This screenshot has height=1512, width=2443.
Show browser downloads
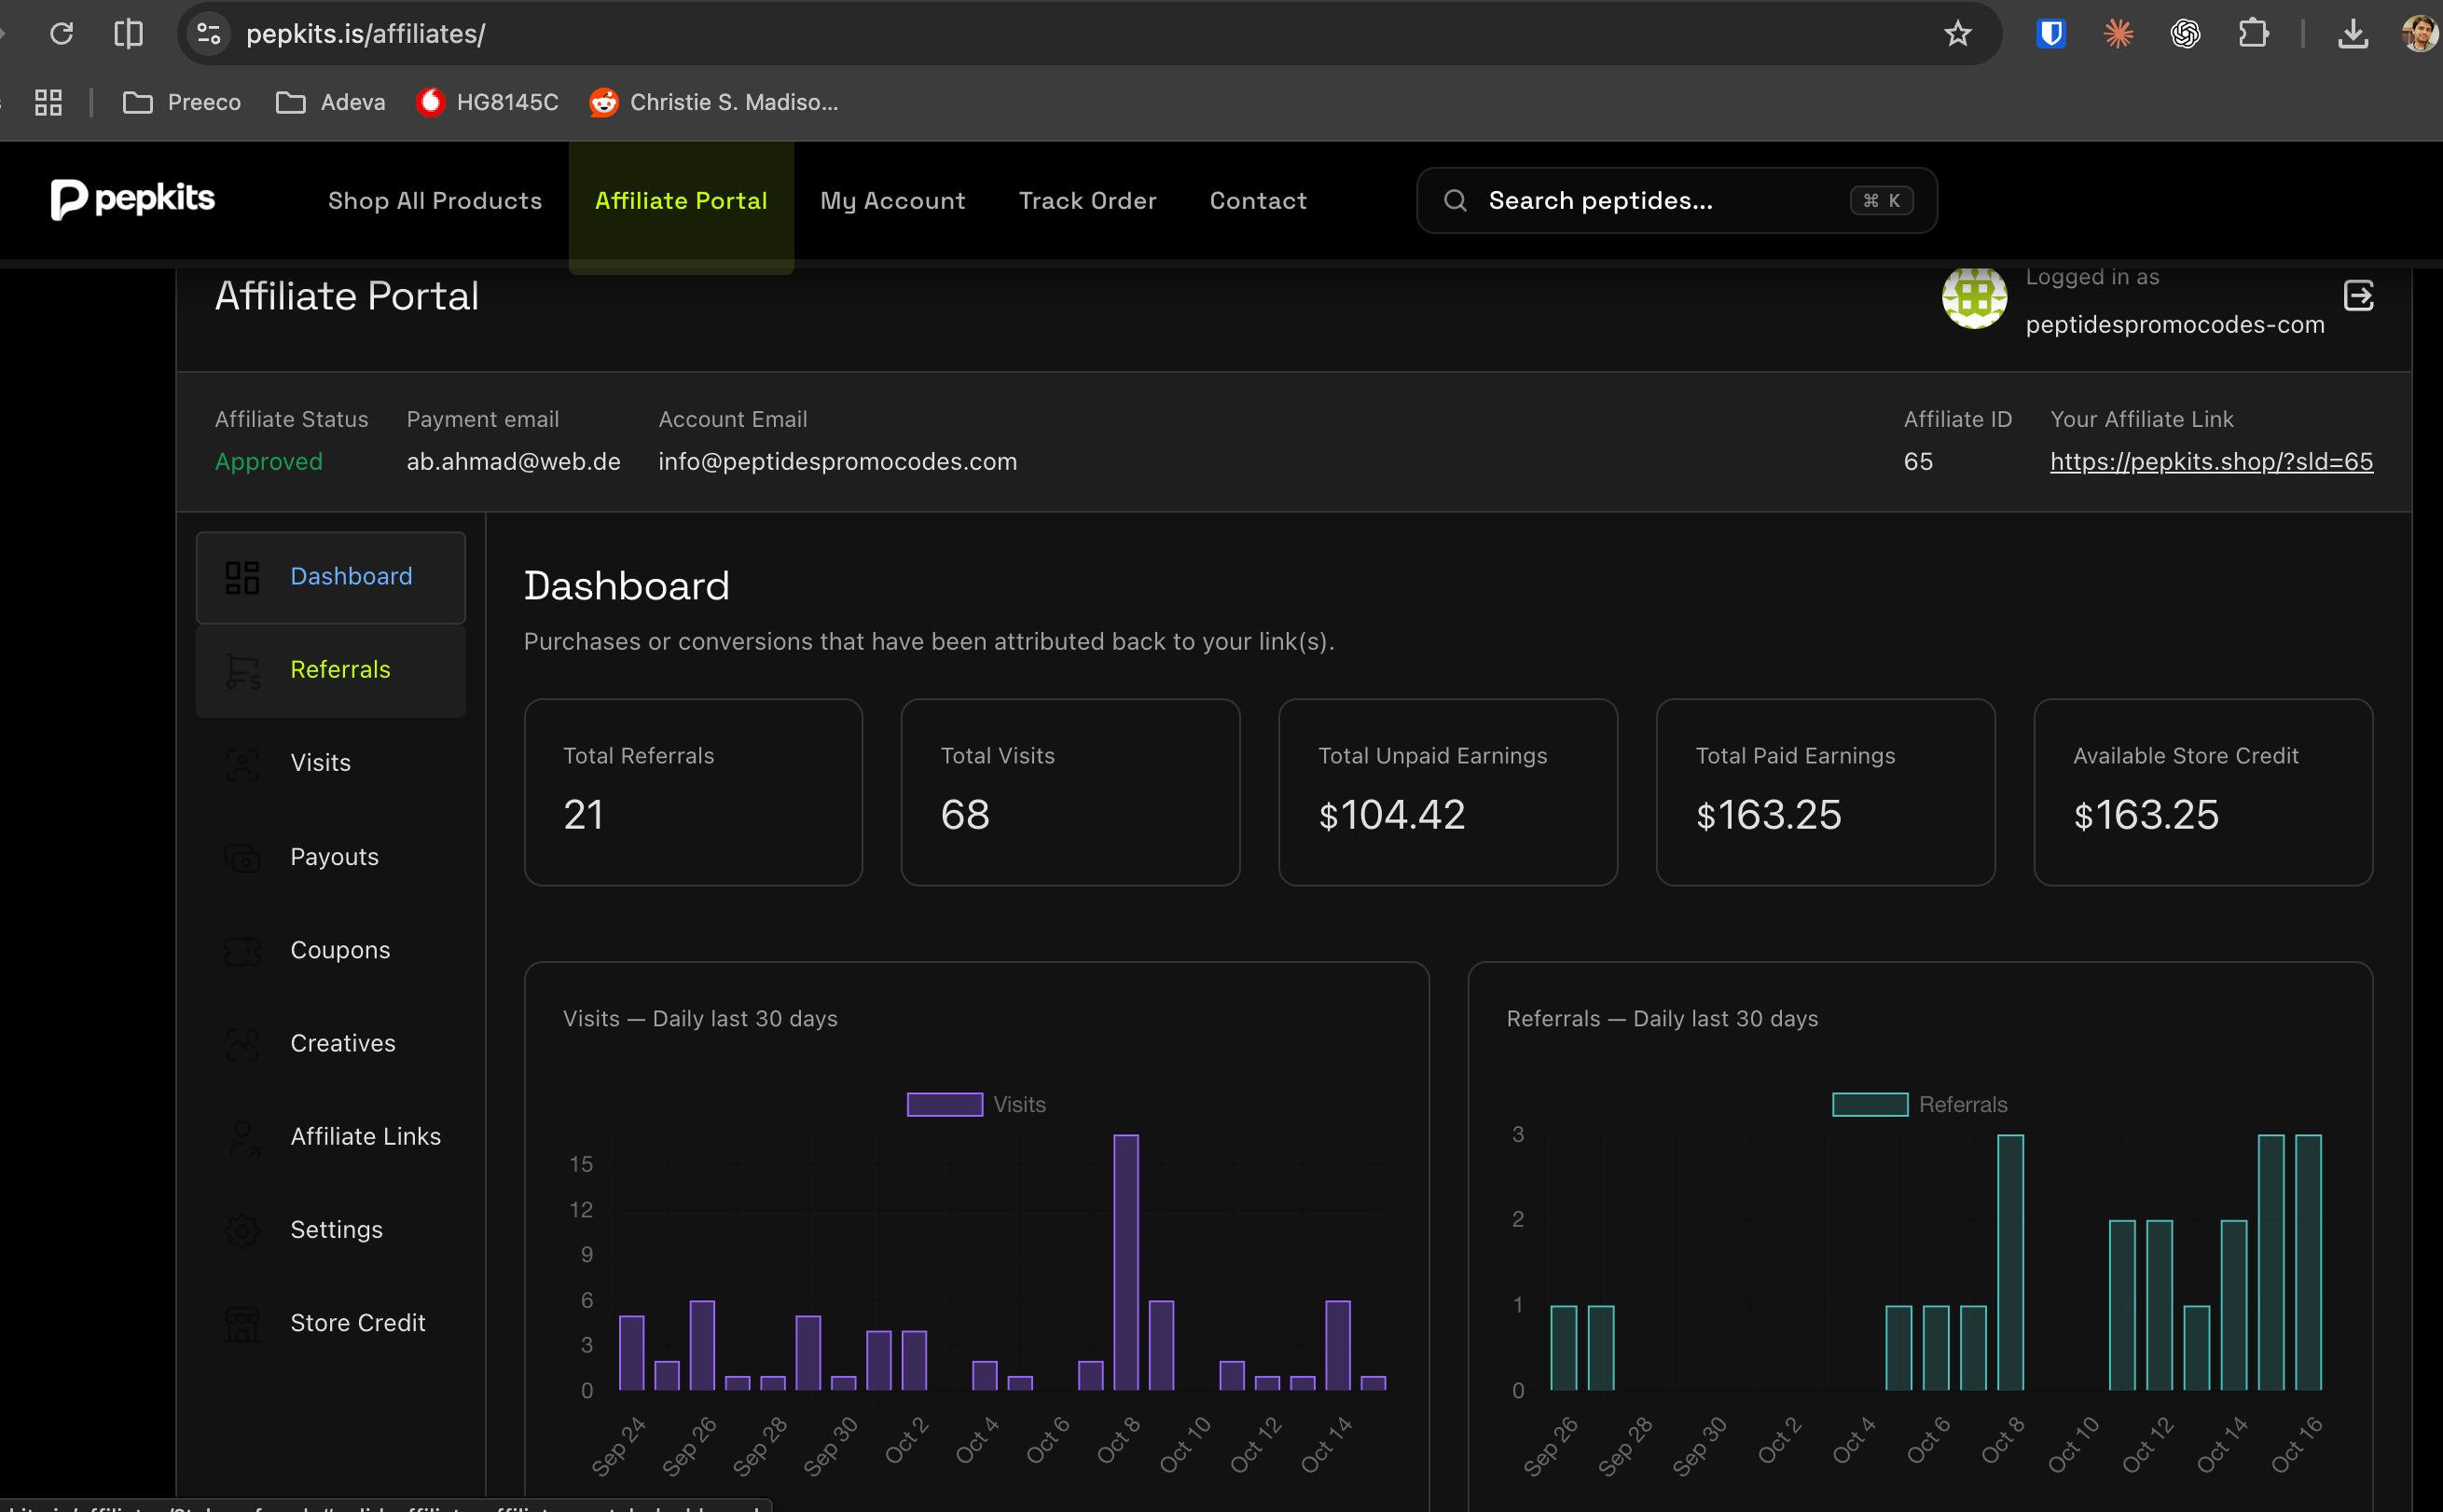[x=2353, y=34]
